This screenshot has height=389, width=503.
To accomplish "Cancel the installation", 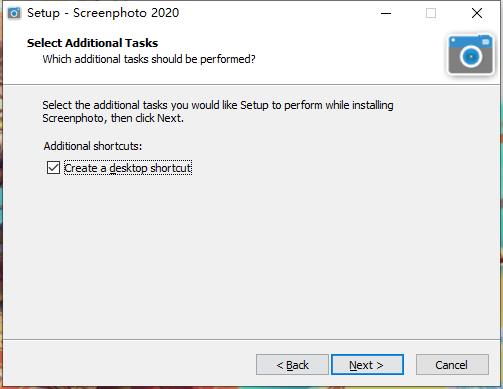I will pyautogui.click(x=452, y=365).
